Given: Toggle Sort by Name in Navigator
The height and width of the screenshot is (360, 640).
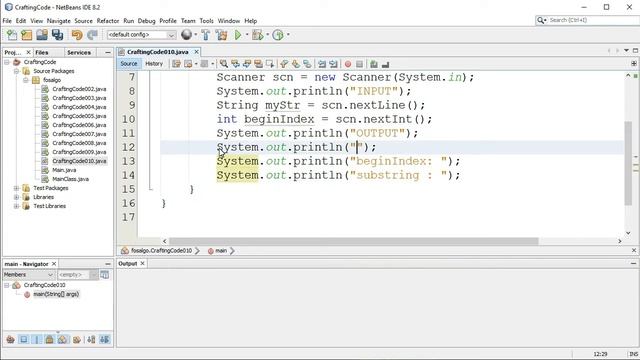Looking at the screenshot, I should [x=91, y=340].
